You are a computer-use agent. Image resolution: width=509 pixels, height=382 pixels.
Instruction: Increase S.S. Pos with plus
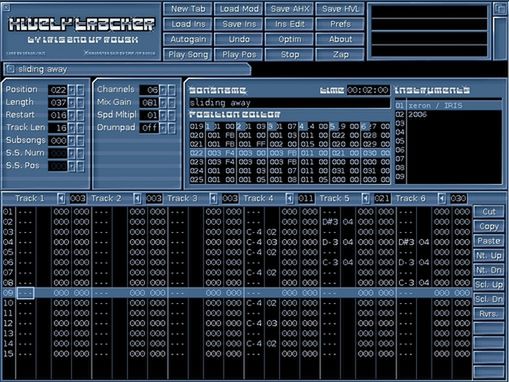click(72, 166)
